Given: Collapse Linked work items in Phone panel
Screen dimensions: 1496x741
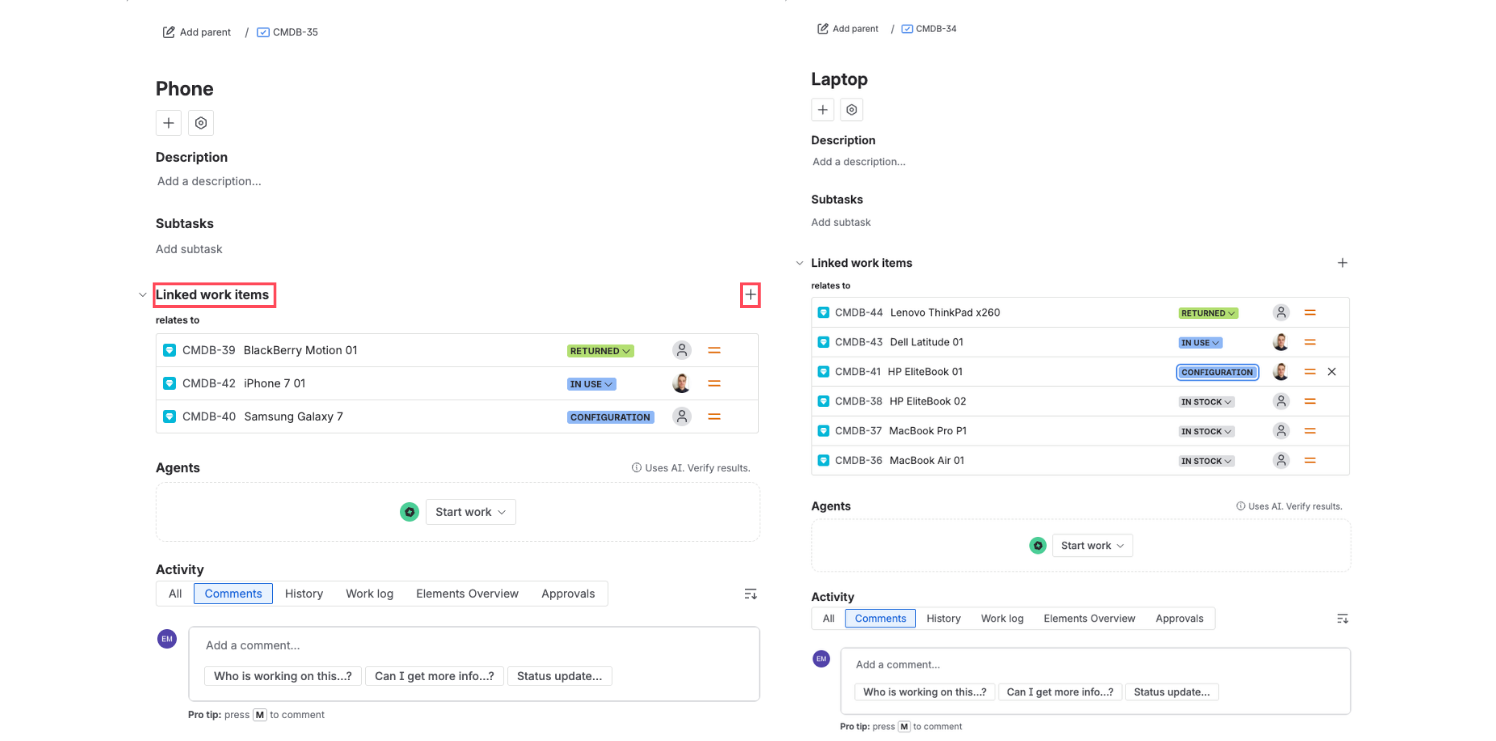Looking at the screenshot, I should tap(142, 295).
